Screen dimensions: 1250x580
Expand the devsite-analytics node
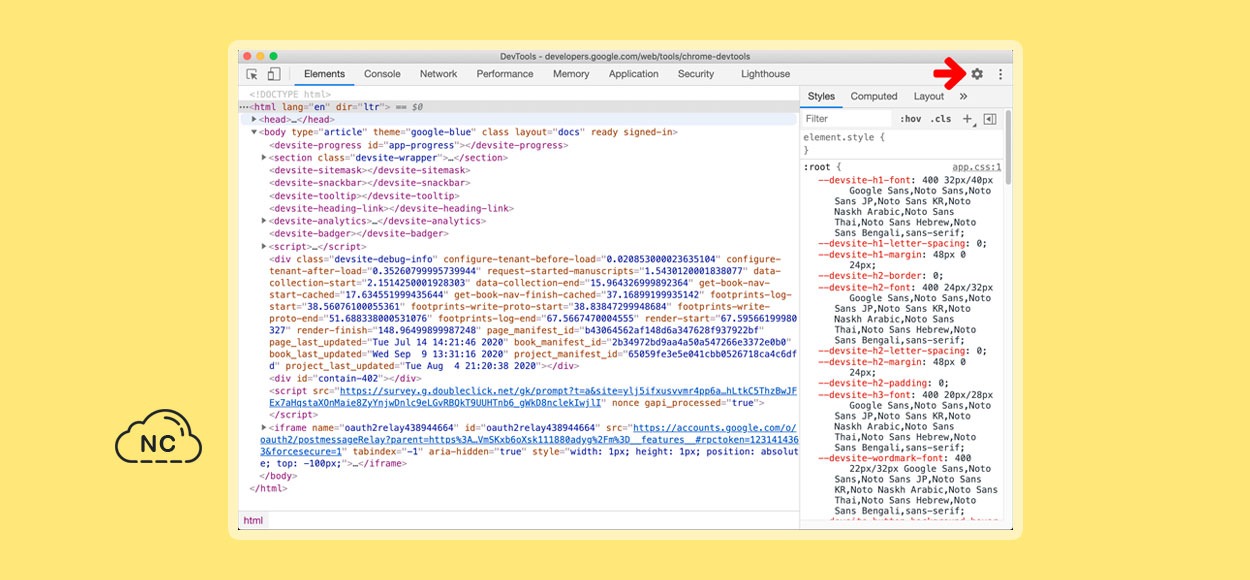pos(265,221)
